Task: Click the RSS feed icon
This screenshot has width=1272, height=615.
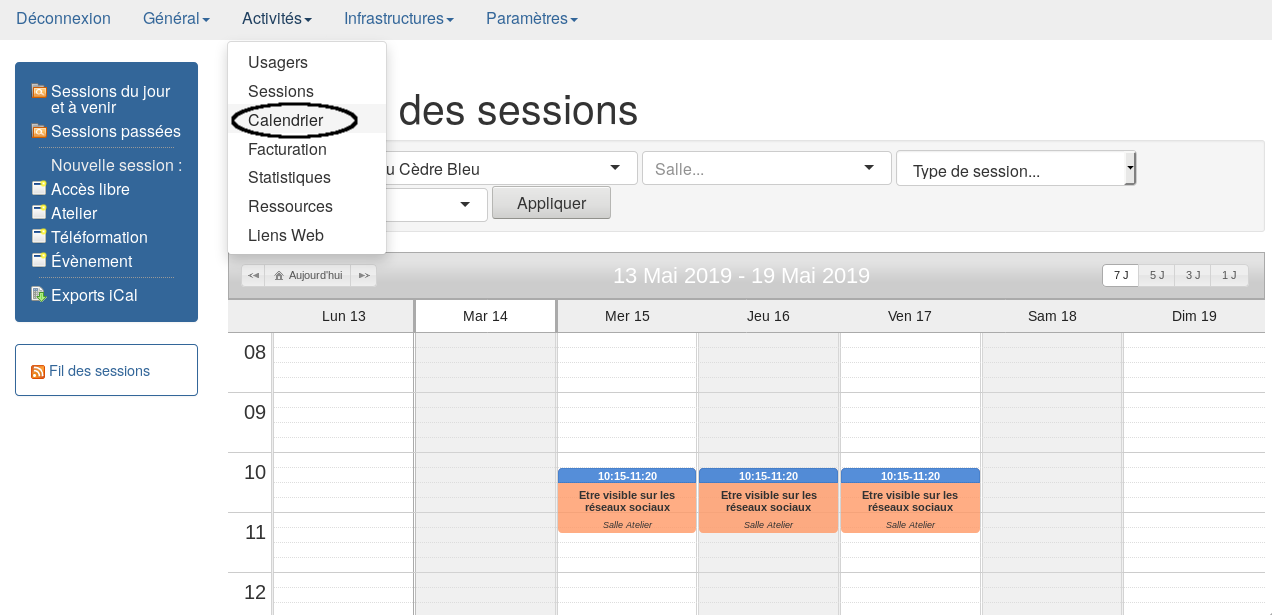Action: pos(38,372)
